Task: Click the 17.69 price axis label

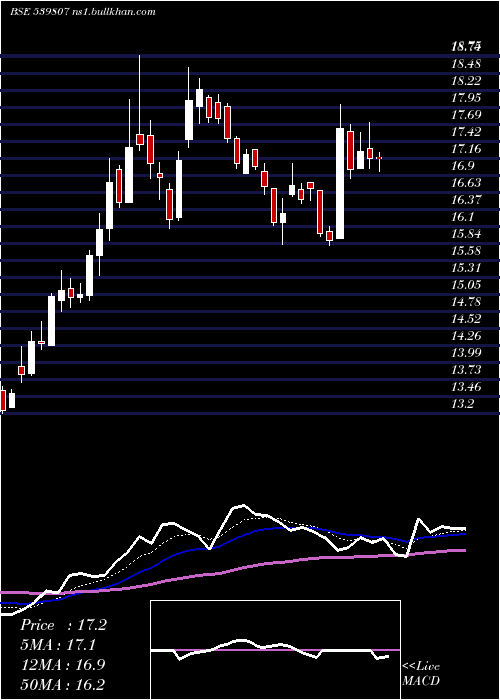Action: (x=466, y=115)
